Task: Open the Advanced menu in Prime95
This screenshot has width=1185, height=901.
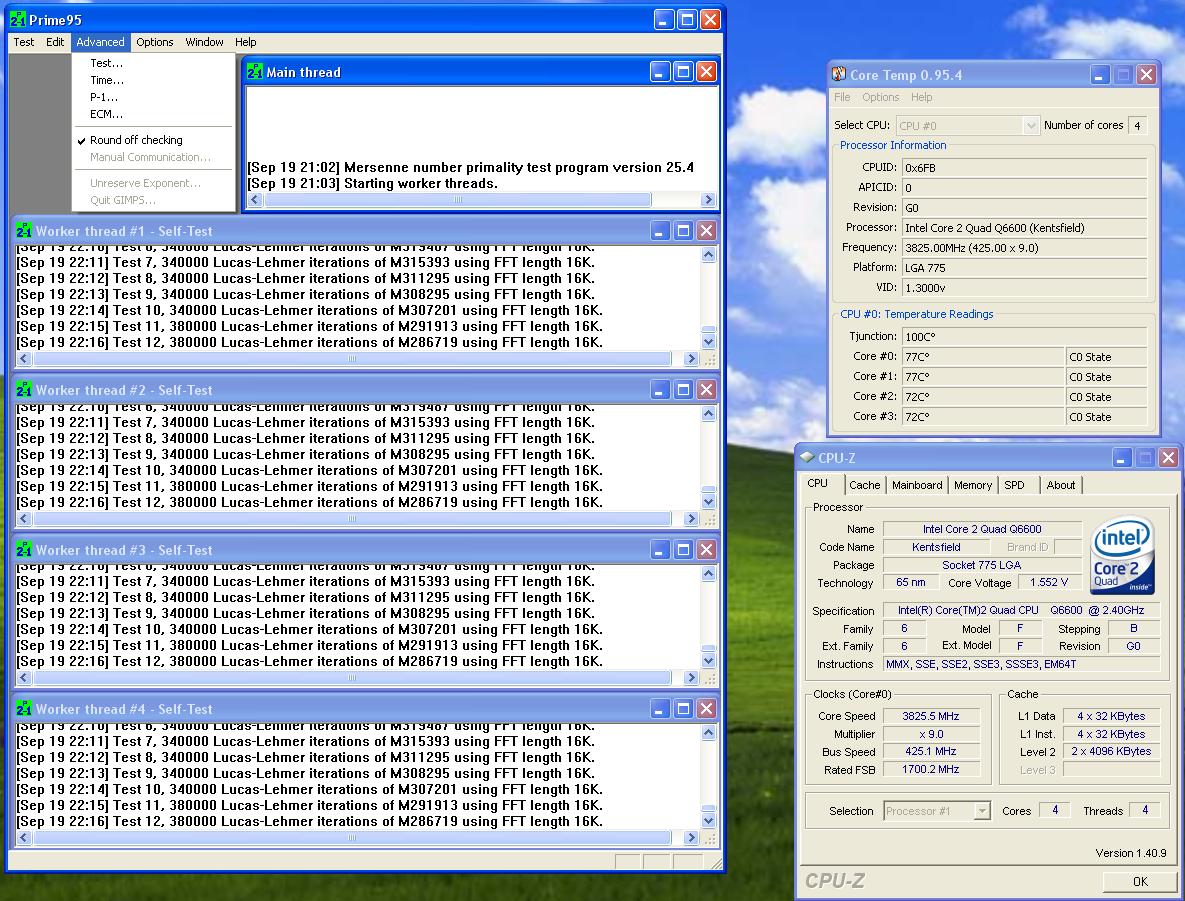Action: (x=100, y=42)
